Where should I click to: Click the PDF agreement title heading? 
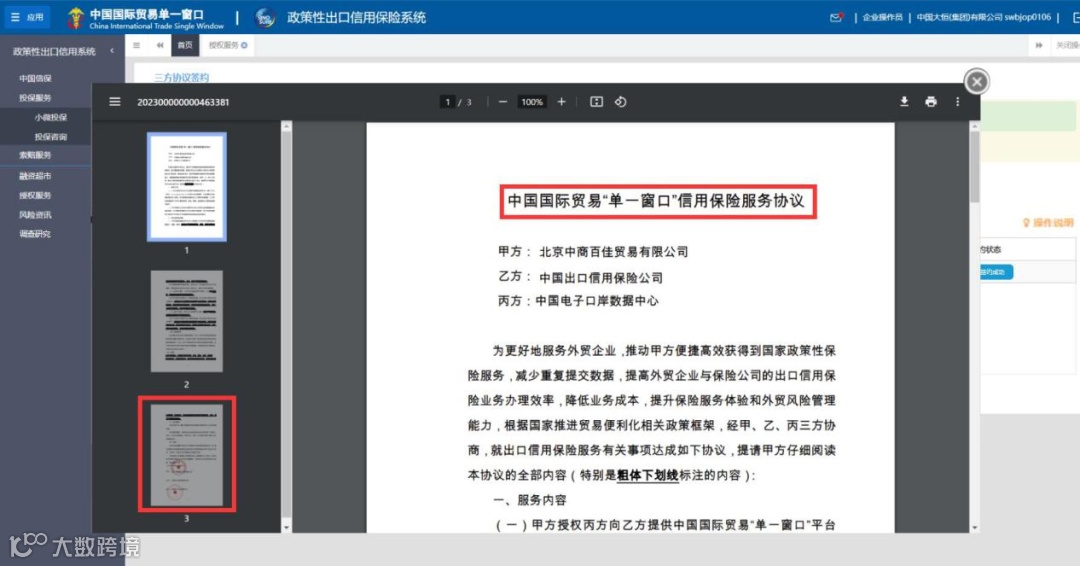click(658, 201)
